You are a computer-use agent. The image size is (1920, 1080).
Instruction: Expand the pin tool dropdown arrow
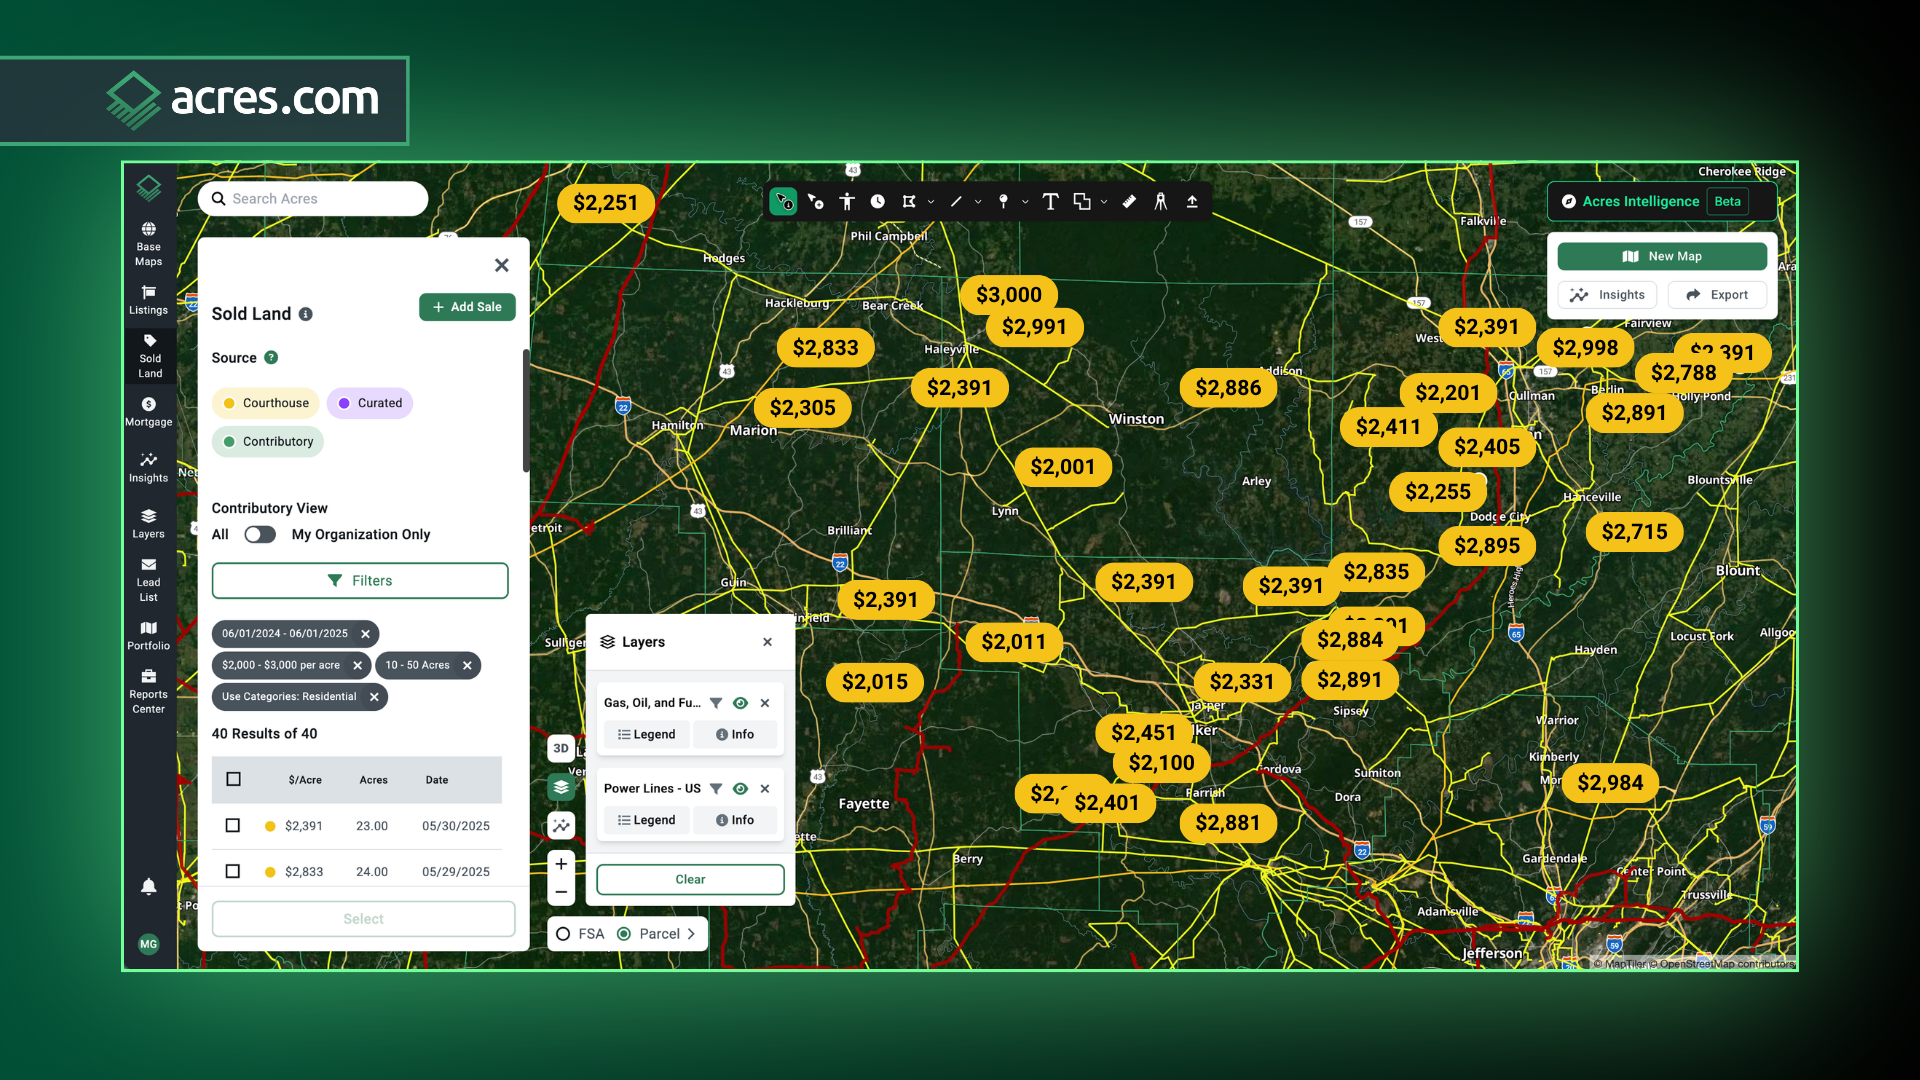click(x=1025, y=202)
